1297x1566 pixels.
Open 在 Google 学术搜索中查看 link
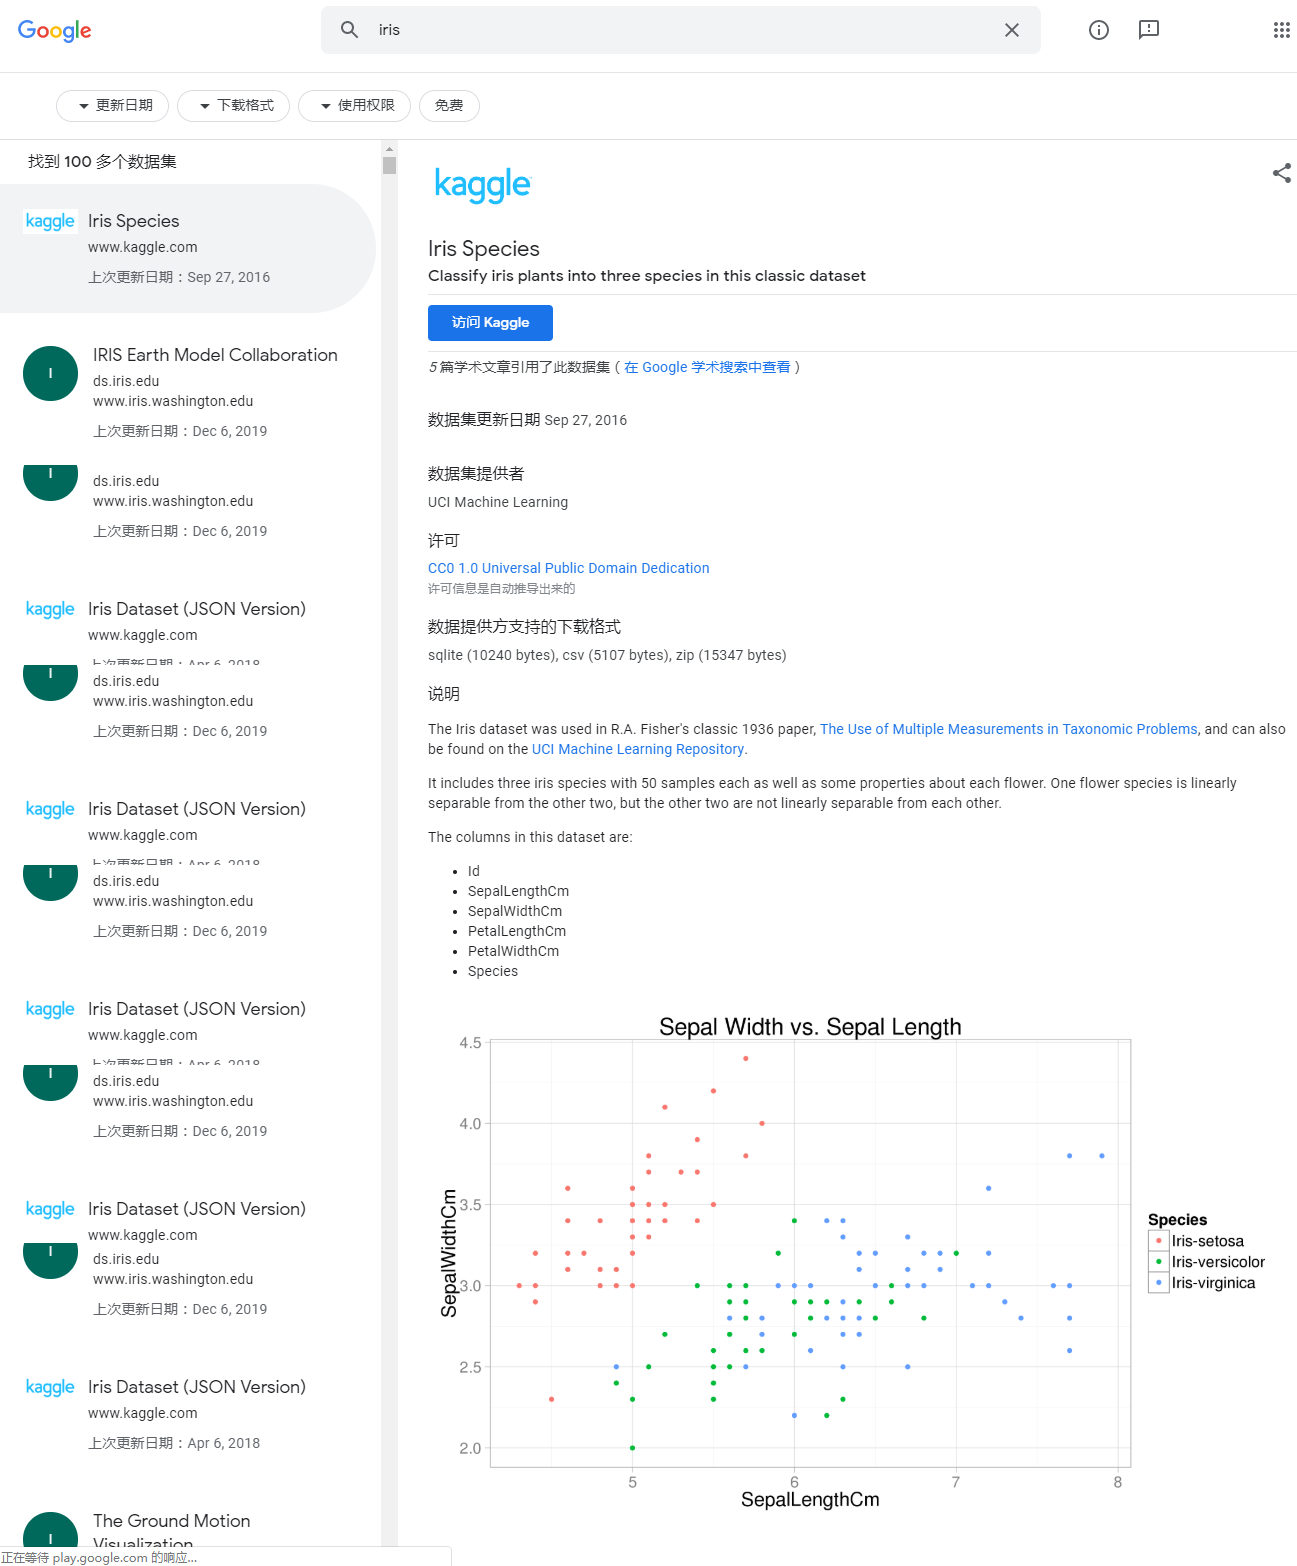click(x=707, y=367)
